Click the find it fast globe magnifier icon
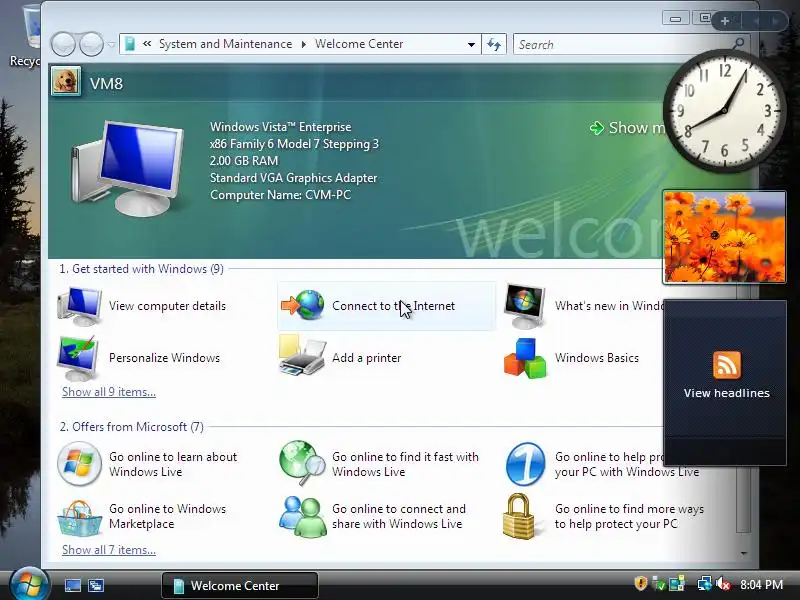This screenshot has width=800, height=600. tap(302, 463)
